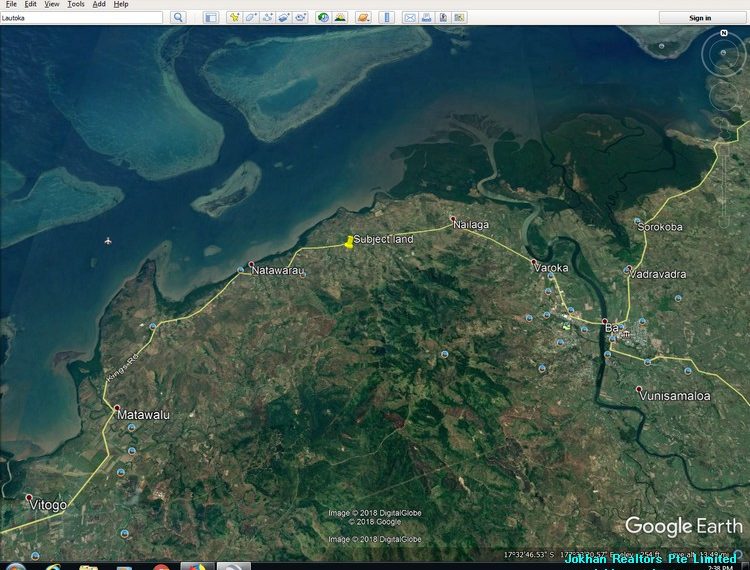
Task: Add an image overlay from the toolbar
Action: click(284, 18)
